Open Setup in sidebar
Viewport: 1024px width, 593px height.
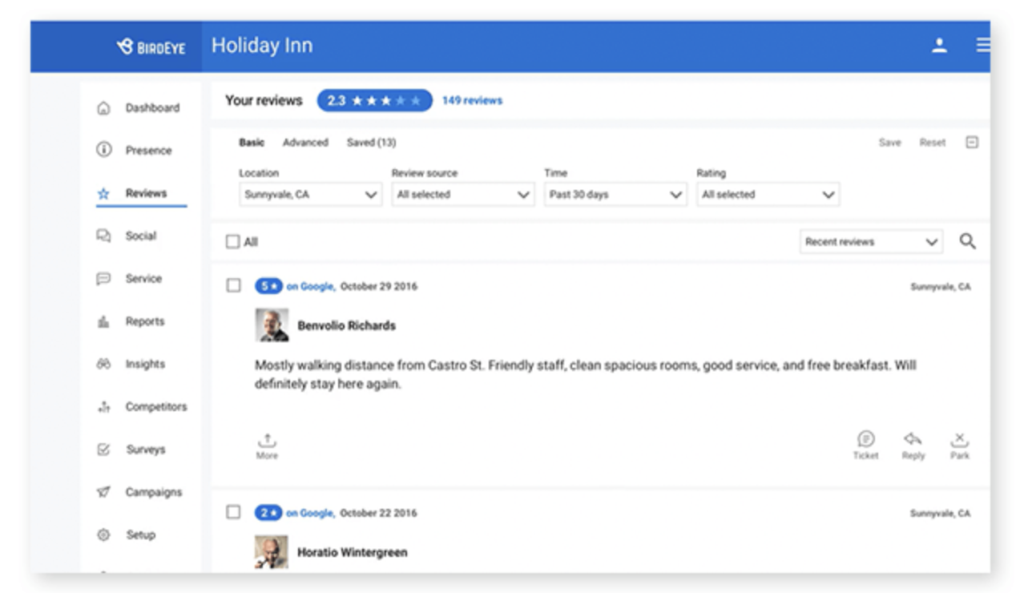click(140, 535)
